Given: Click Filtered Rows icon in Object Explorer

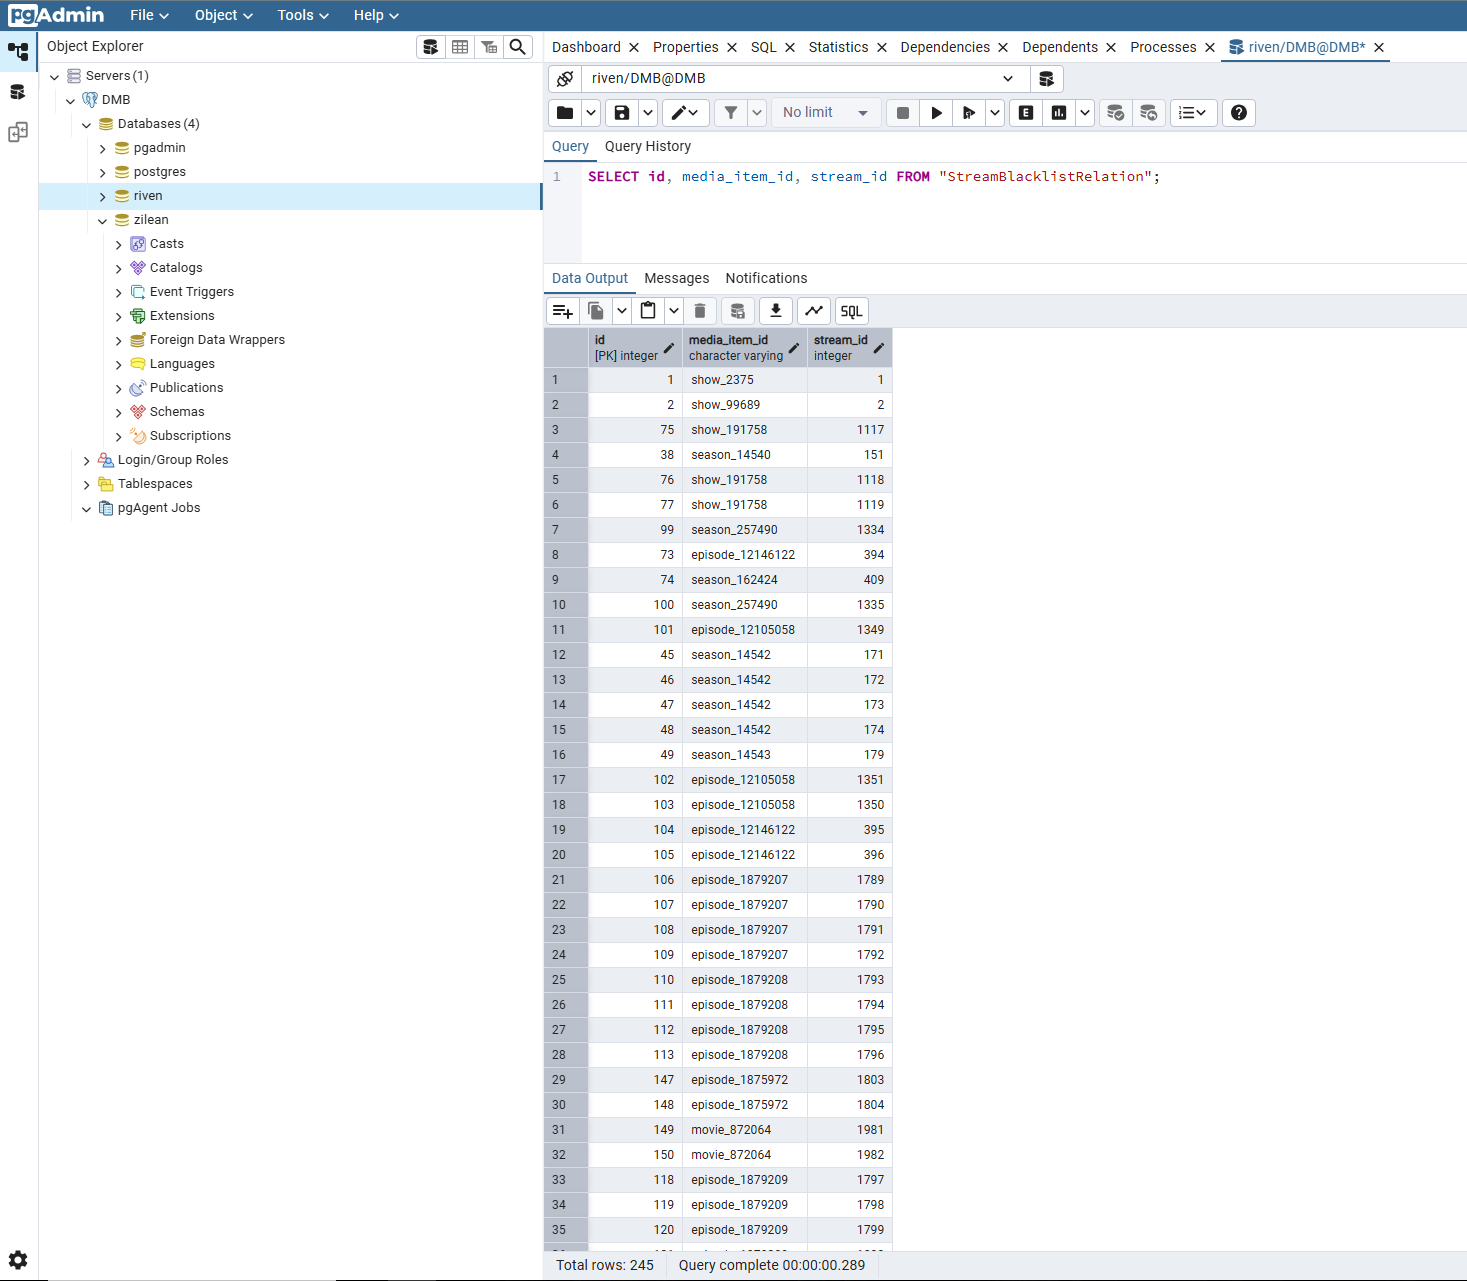Looking at the screenshot, I should coord(489,47).
